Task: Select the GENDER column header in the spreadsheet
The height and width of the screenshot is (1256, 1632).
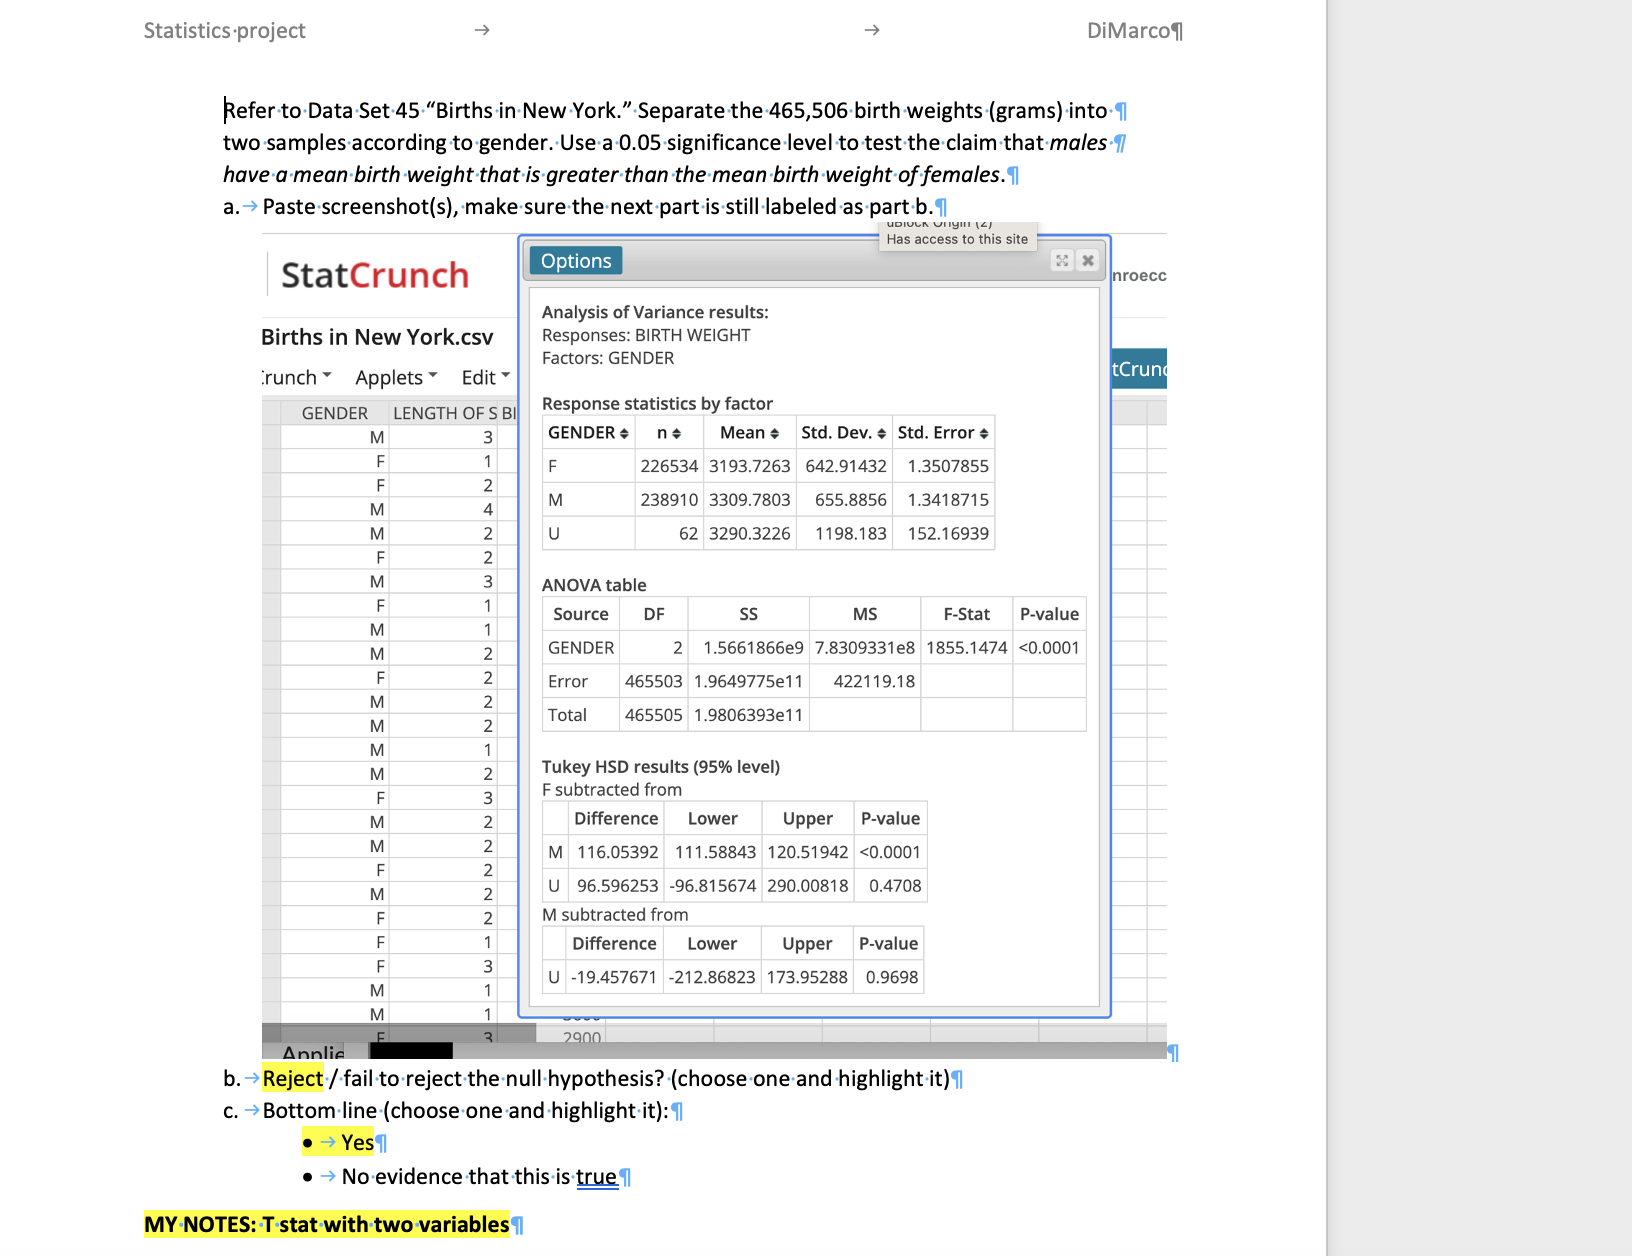Action: [x=334, y=413]
